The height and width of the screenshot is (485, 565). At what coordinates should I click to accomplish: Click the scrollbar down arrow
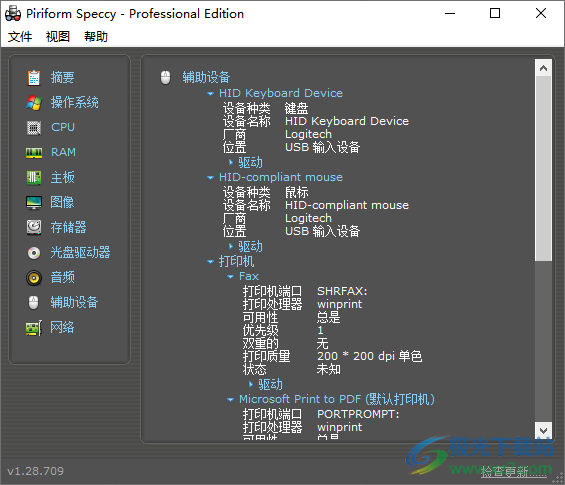(x=543, y=430)
